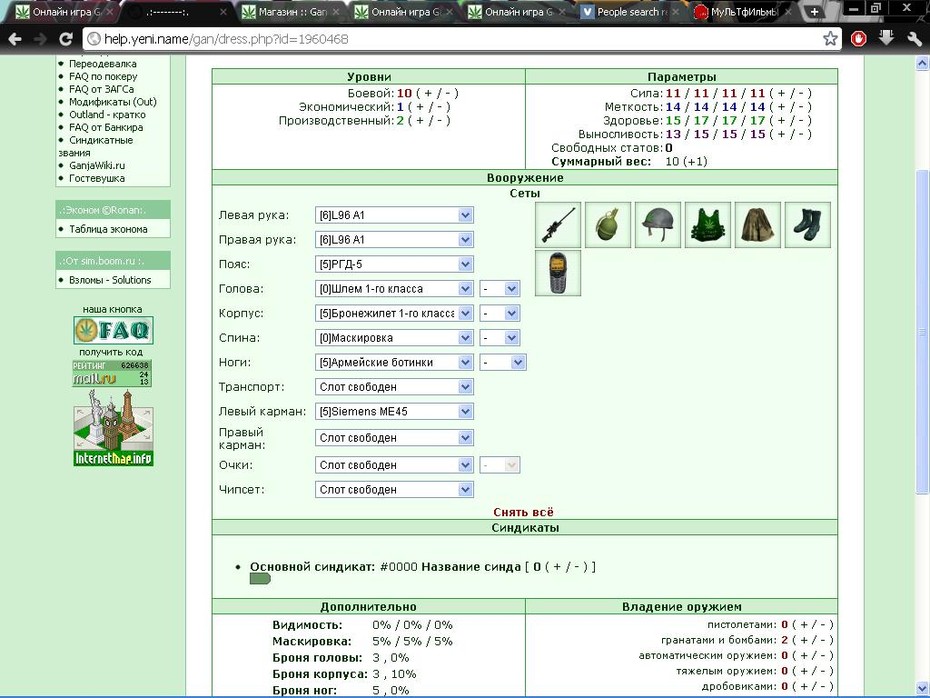Open the Переодевалка sidebar link

pyautogui.click(x=103, y=63)
